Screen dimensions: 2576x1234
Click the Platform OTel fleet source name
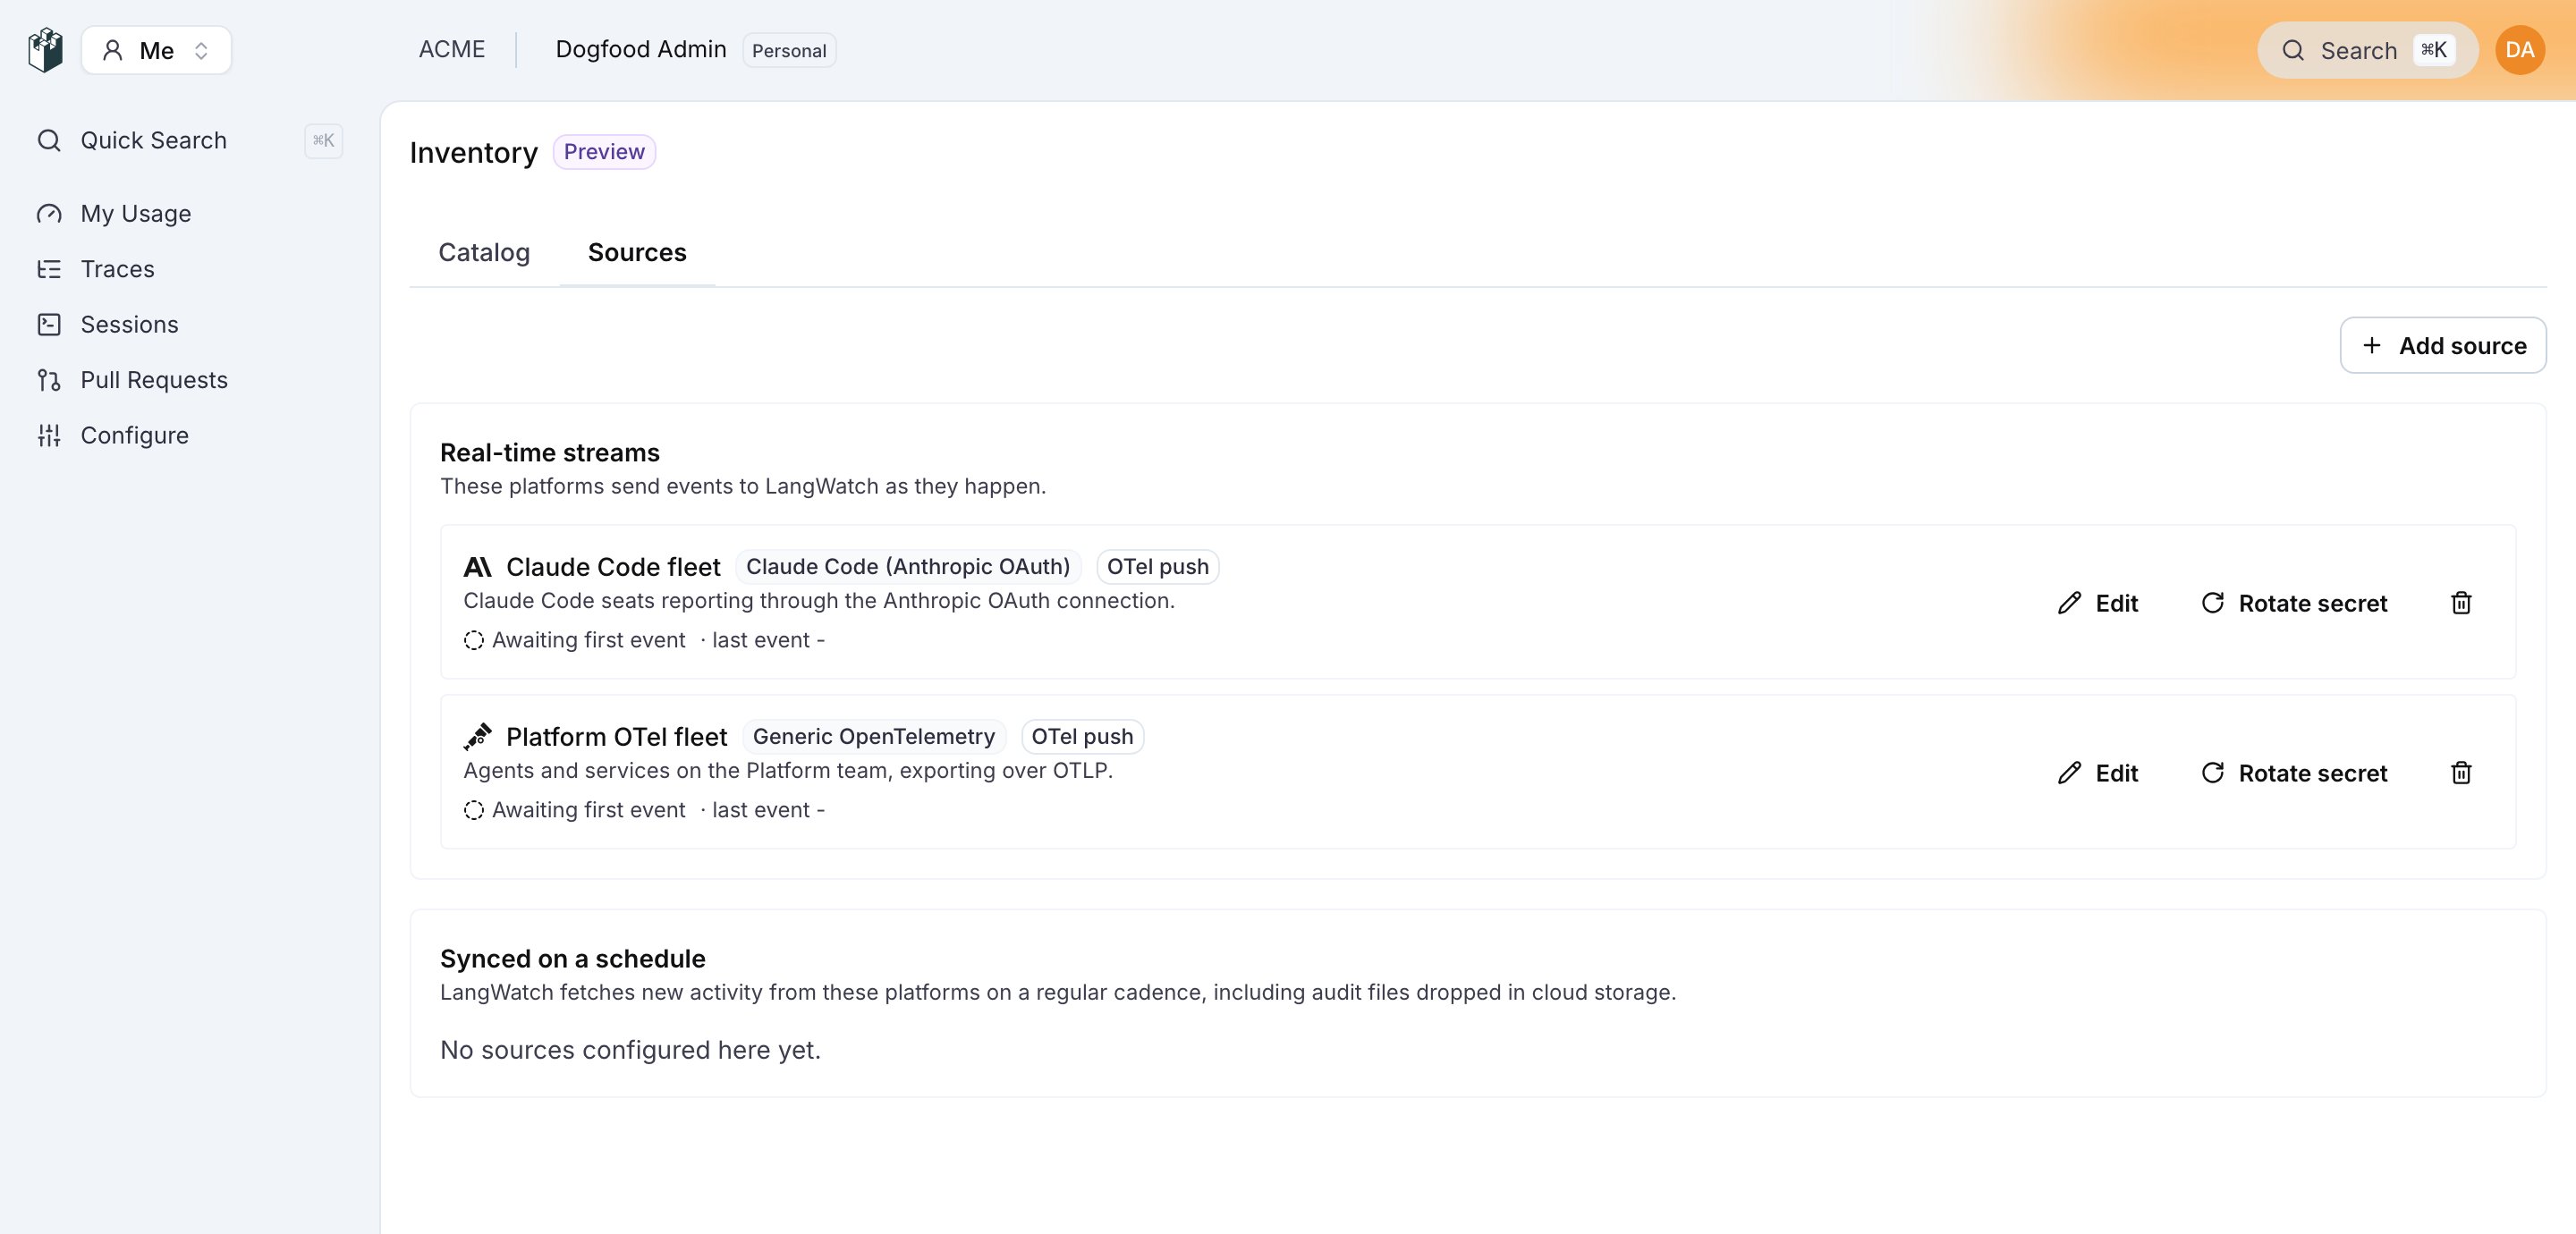pyautogui.click(x=616, y=737)
